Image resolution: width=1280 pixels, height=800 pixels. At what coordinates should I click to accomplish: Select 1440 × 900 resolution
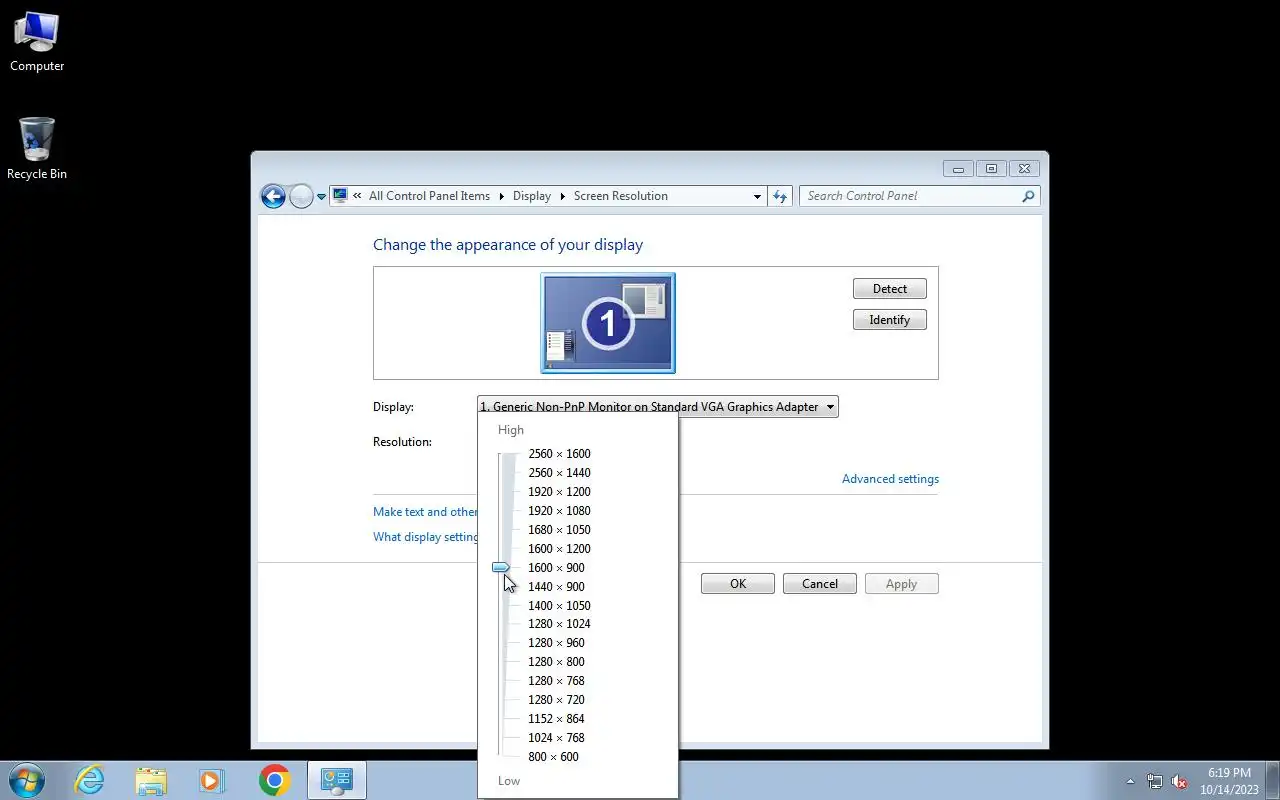(556, 587)
